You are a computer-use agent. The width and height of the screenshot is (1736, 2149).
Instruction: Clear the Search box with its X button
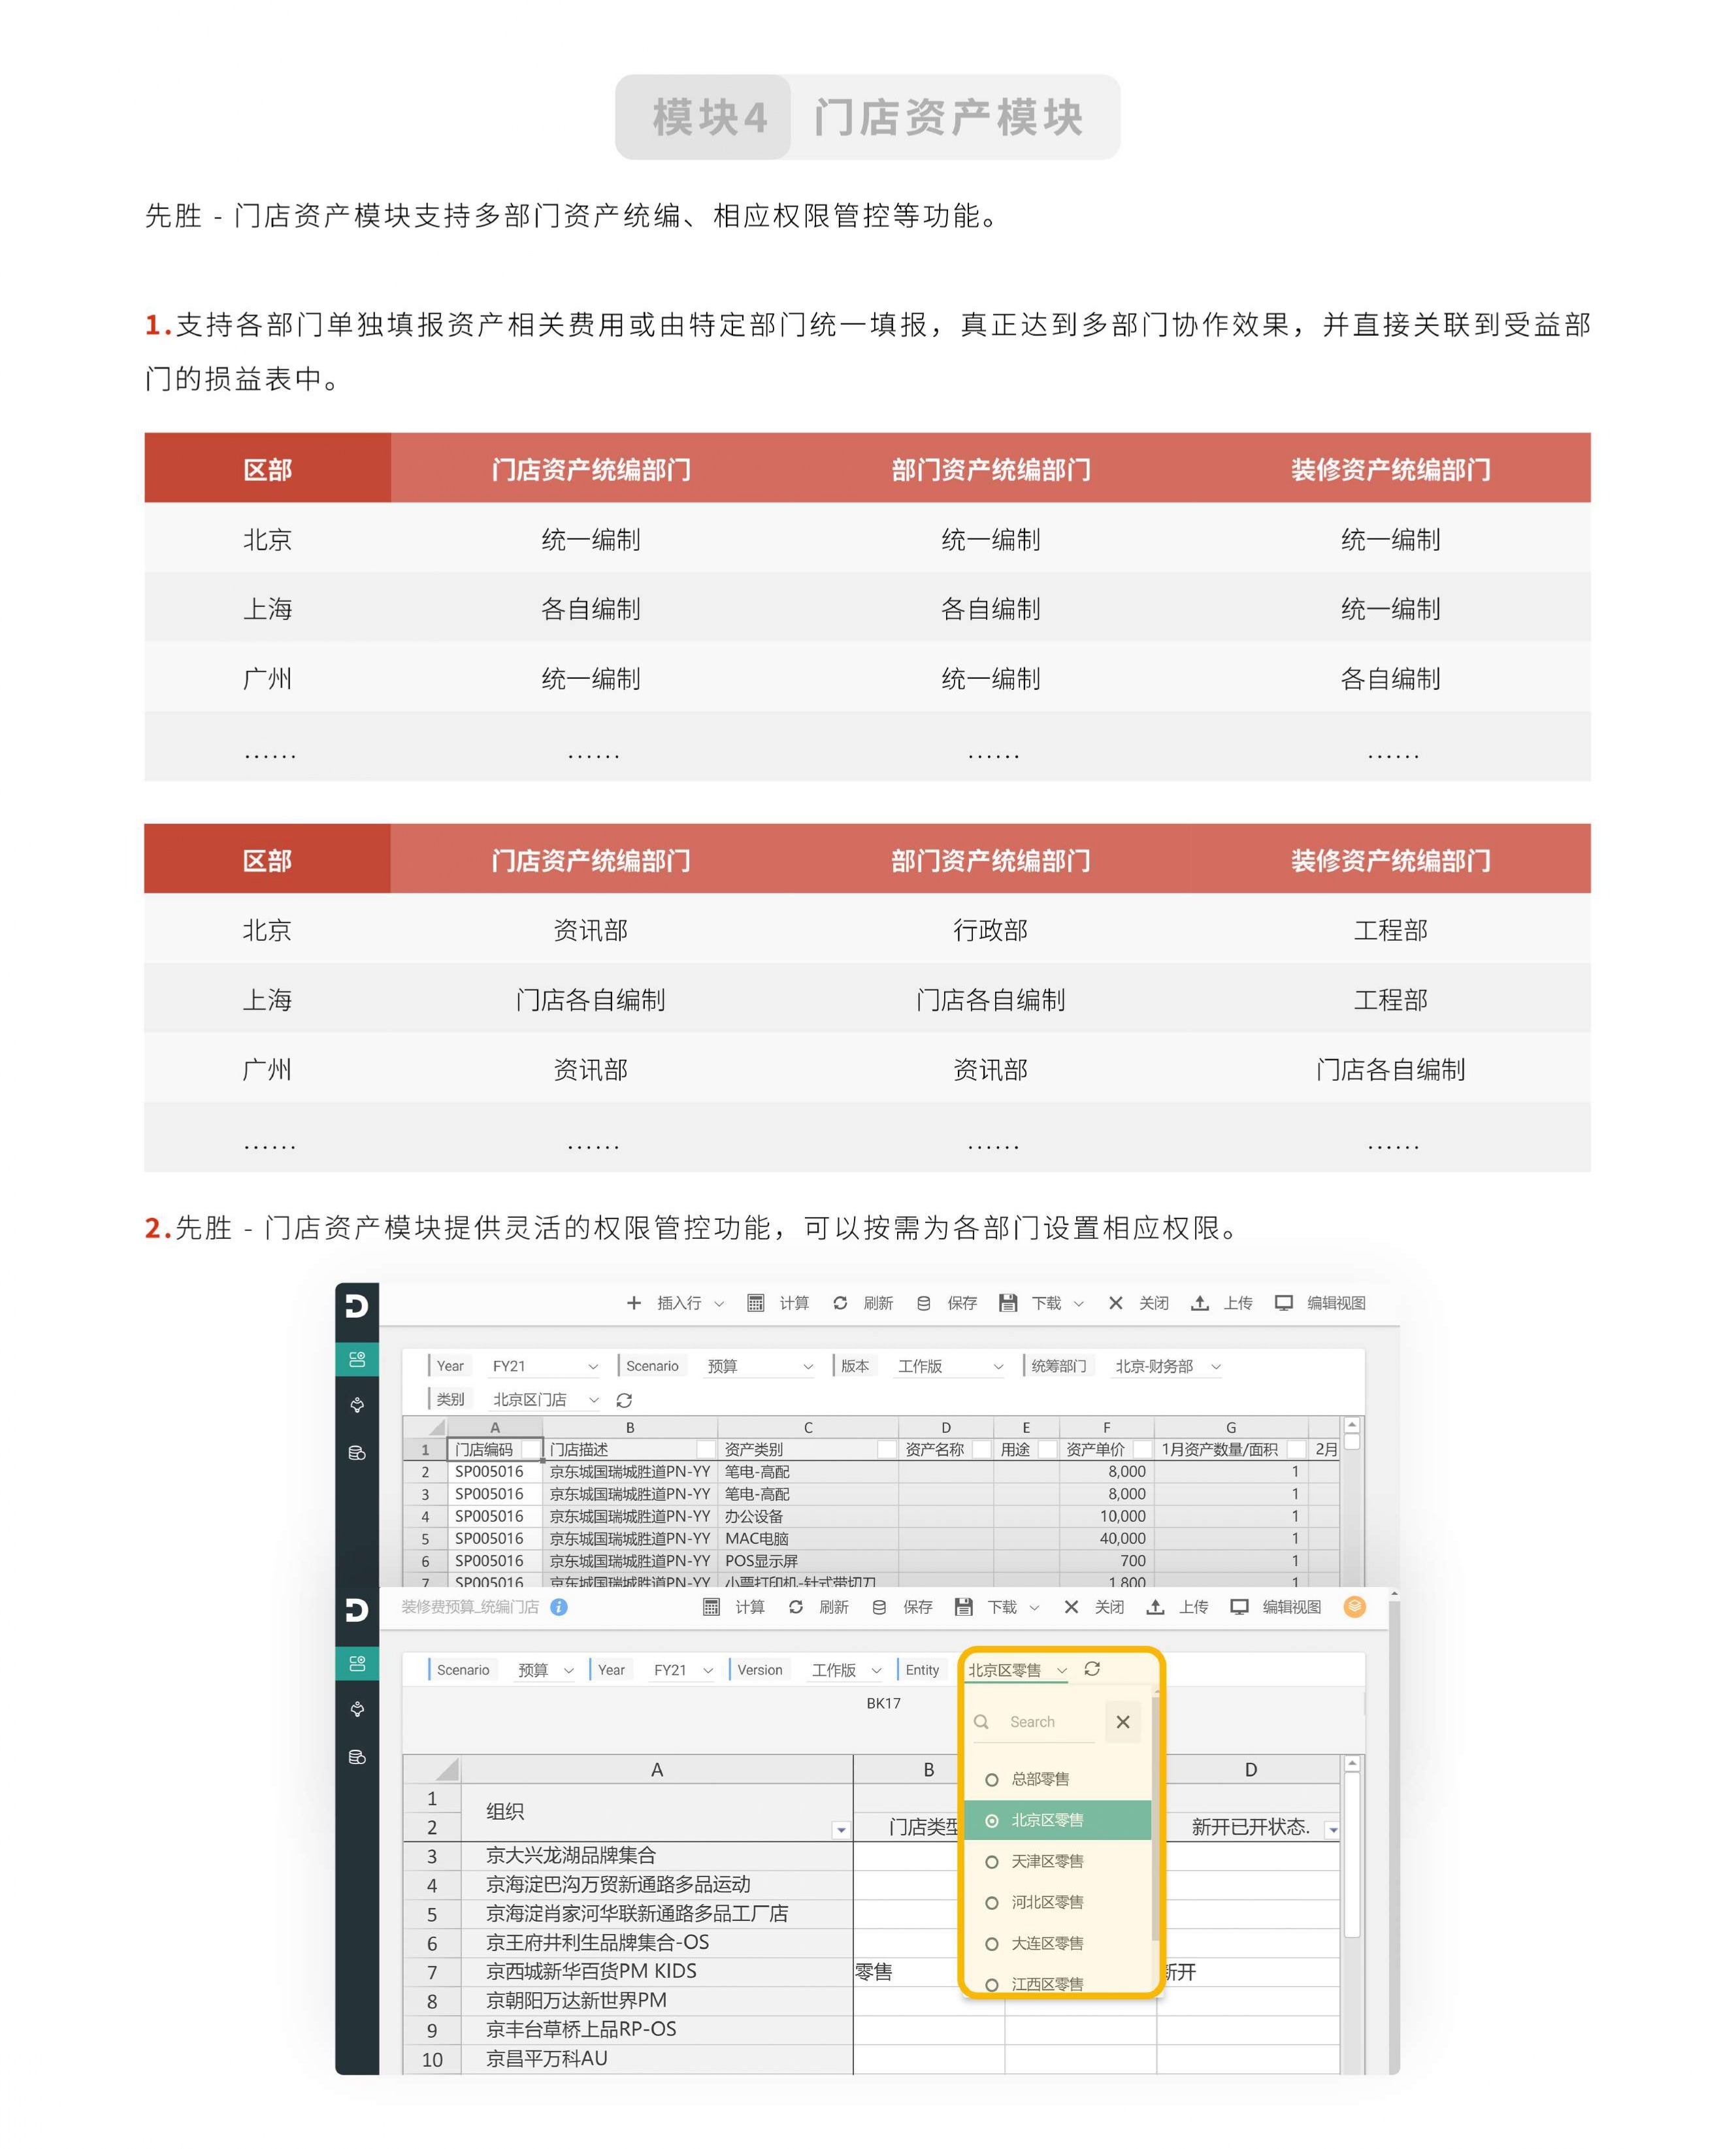click(1123, 1721)
